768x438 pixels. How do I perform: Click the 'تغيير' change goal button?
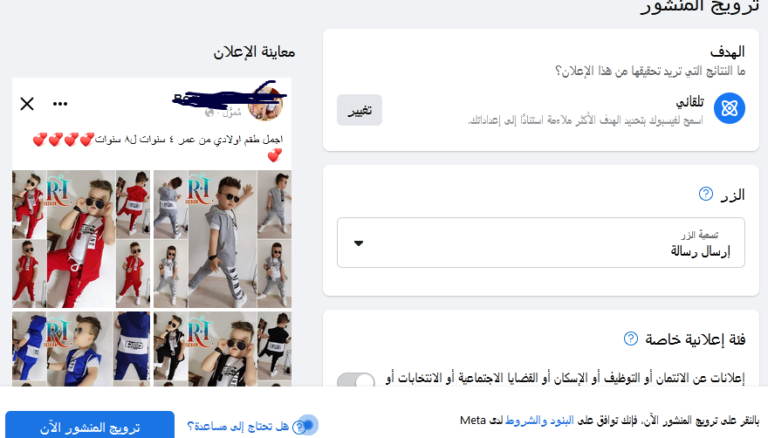tap(360, 110)
